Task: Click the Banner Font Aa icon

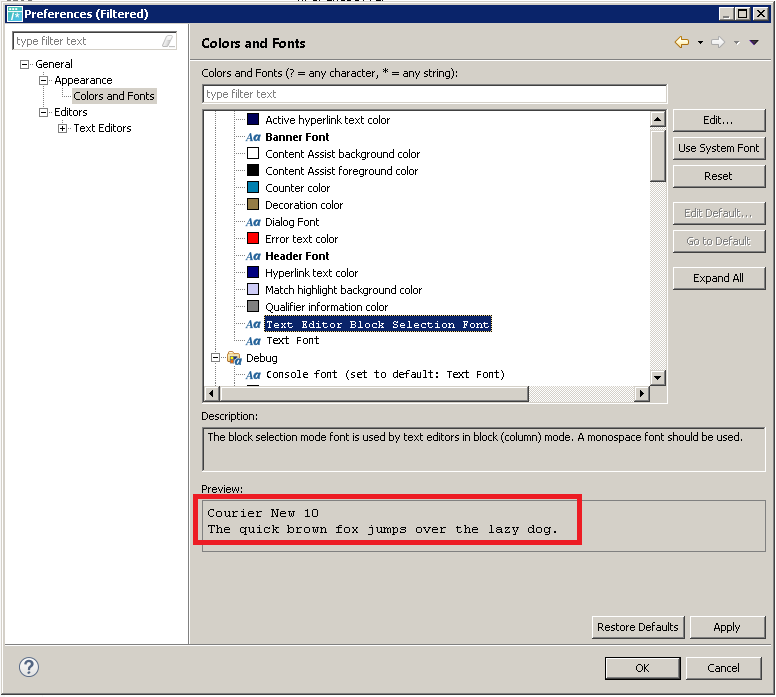Action: click(253, 137)
